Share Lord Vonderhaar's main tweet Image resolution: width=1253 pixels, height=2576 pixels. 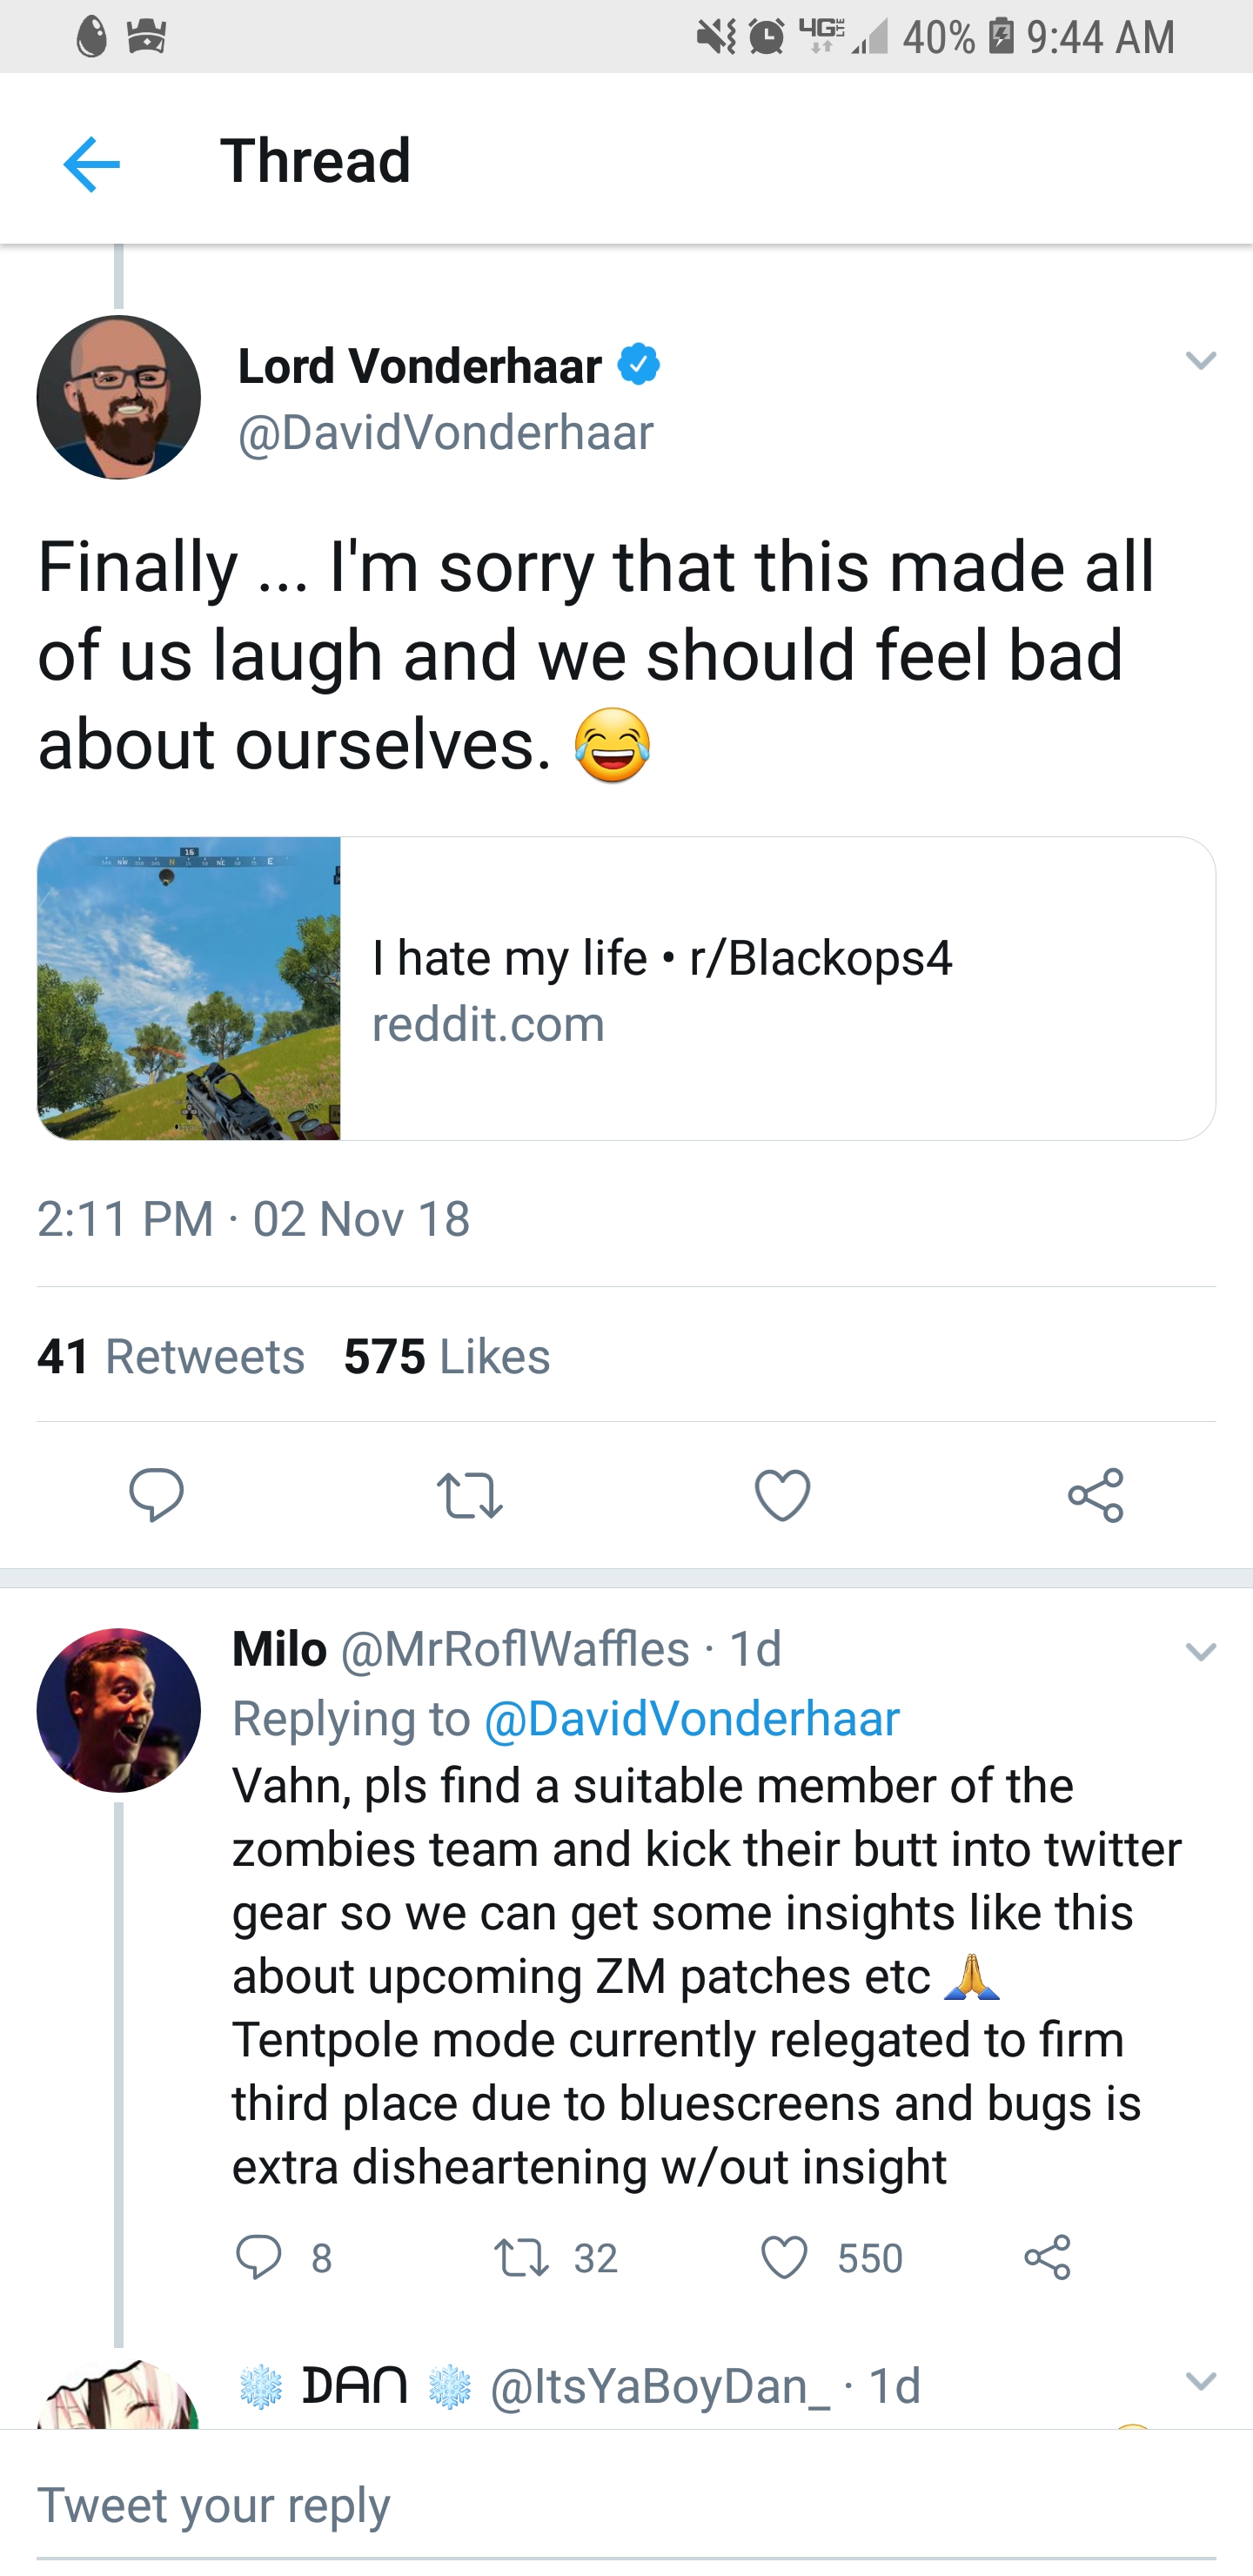tap(1095, 1495)
